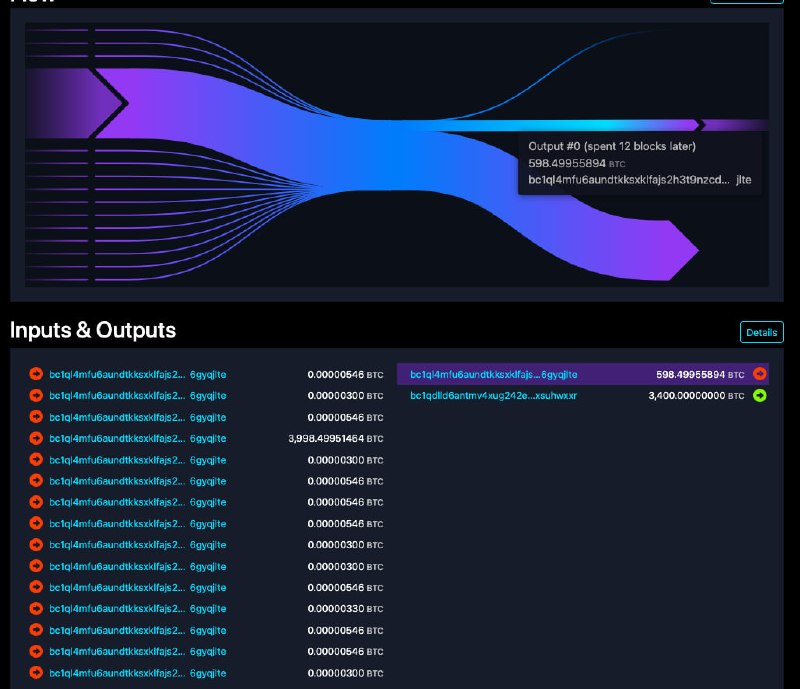Screen dimensions: 800x689
Task: Click red arrow icon beside third input row
Action: point(36,417)
